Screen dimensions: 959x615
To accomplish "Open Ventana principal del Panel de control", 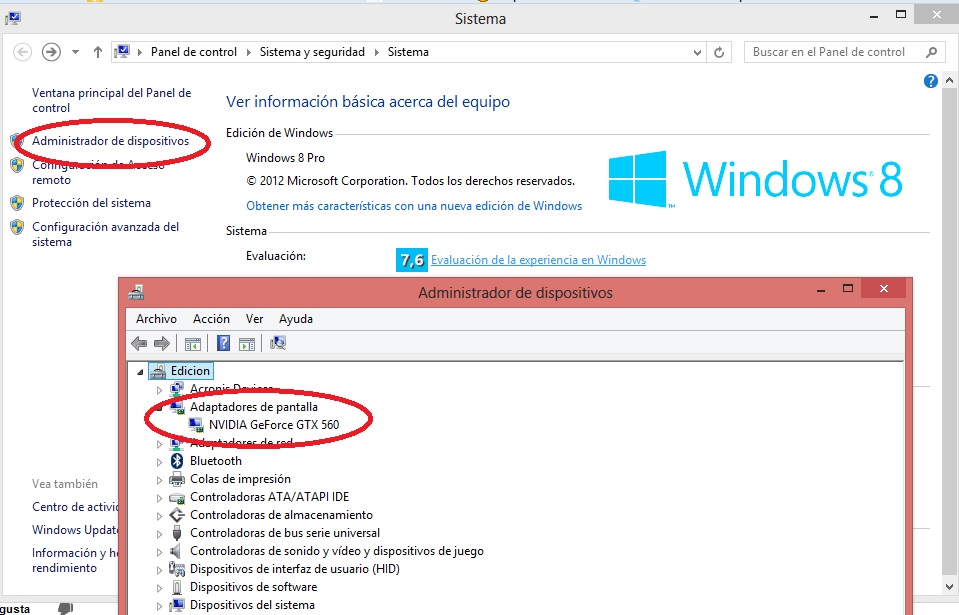I will [x=111, y=100].
